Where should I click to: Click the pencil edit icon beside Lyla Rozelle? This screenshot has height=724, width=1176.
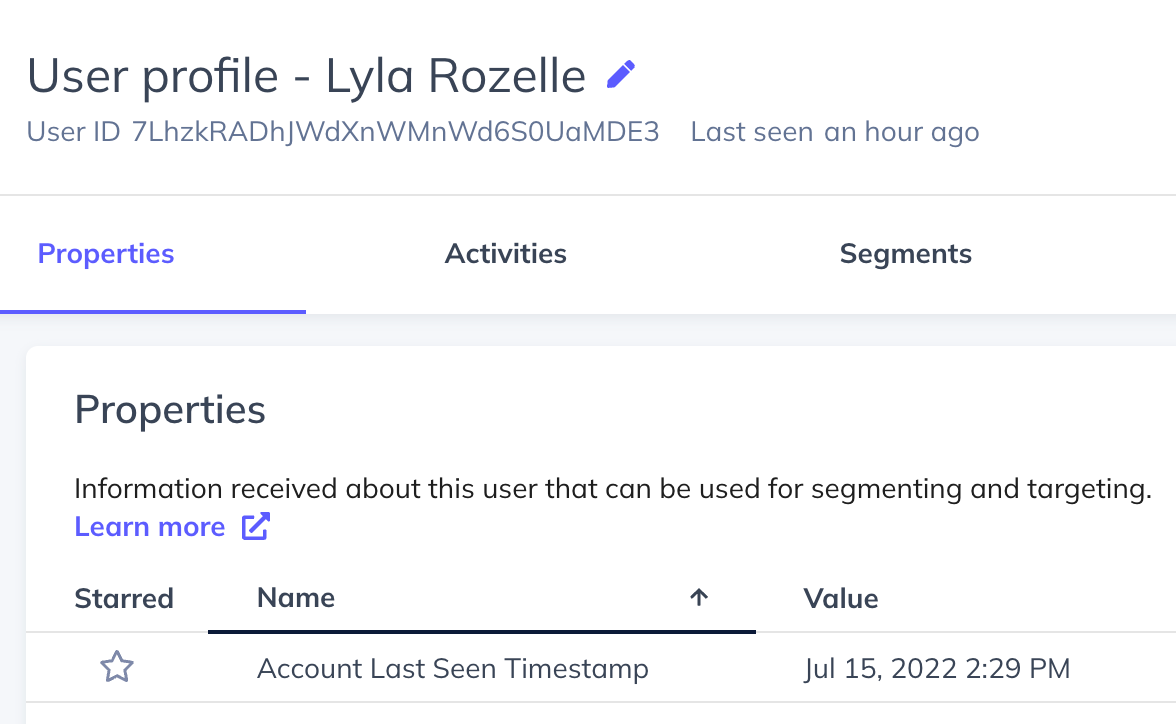tap(621, 74)
